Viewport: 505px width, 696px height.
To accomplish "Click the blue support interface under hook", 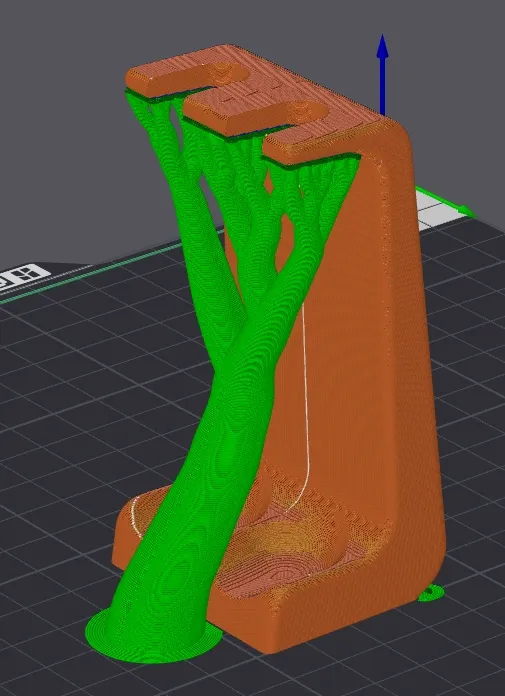I will [x=251, y=136].
